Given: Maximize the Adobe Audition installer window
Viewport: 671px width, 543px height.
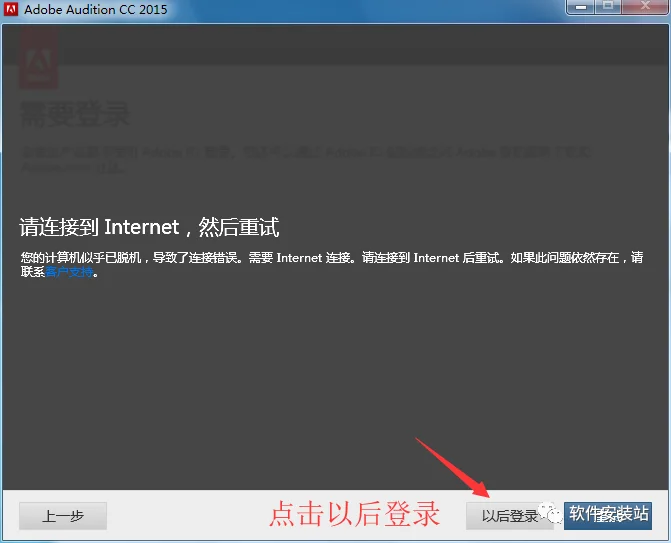Looking at the screenshot, I should pyautogui.click(x=608, y=6).
